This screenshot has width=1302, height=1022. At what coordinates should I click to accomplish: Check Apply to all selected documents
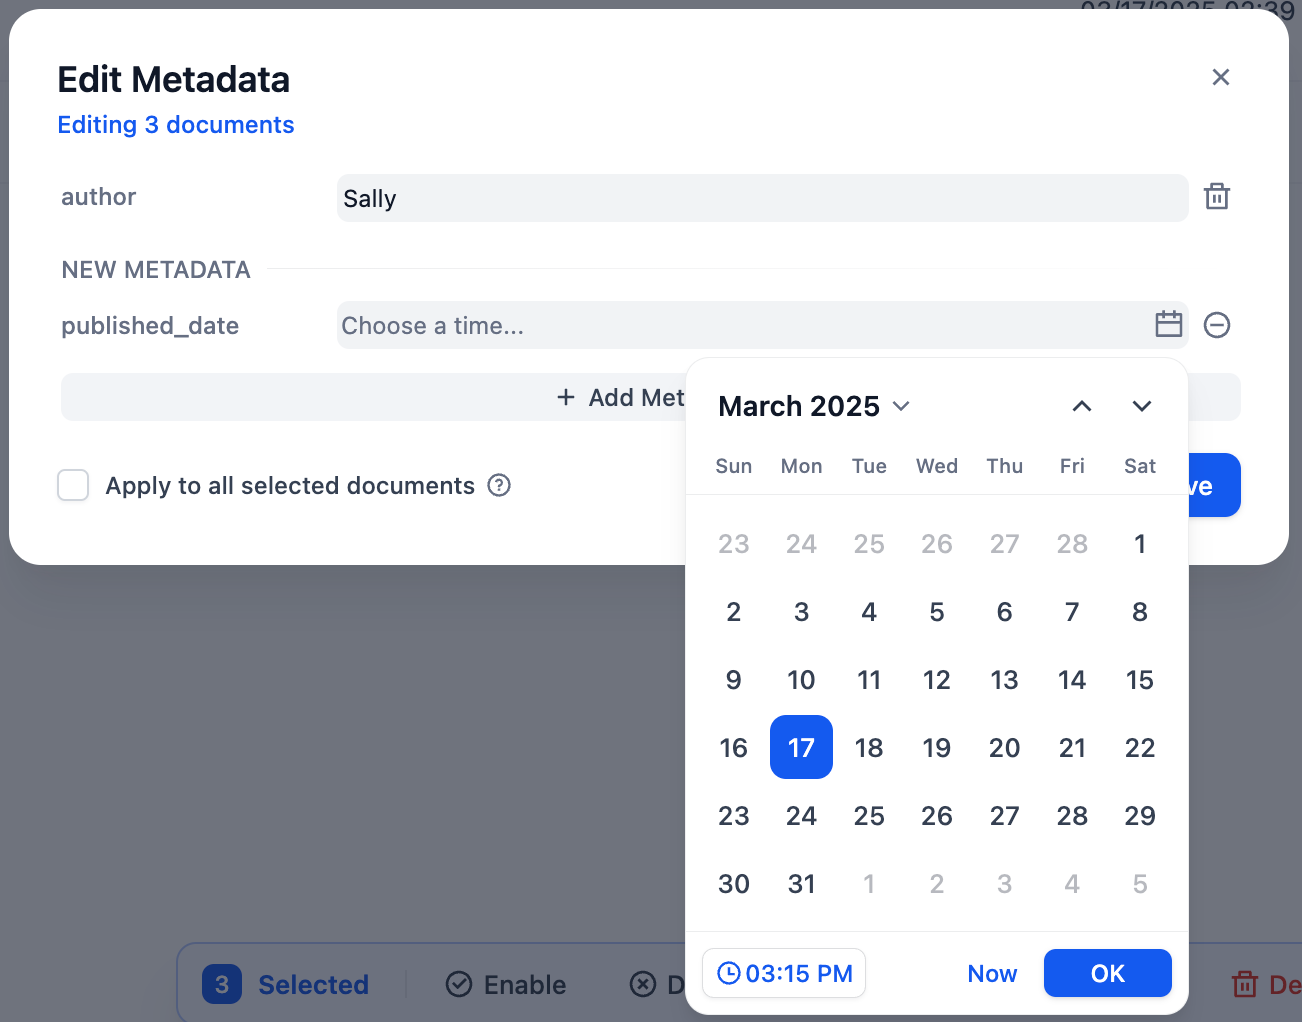[x=73, y=486]
